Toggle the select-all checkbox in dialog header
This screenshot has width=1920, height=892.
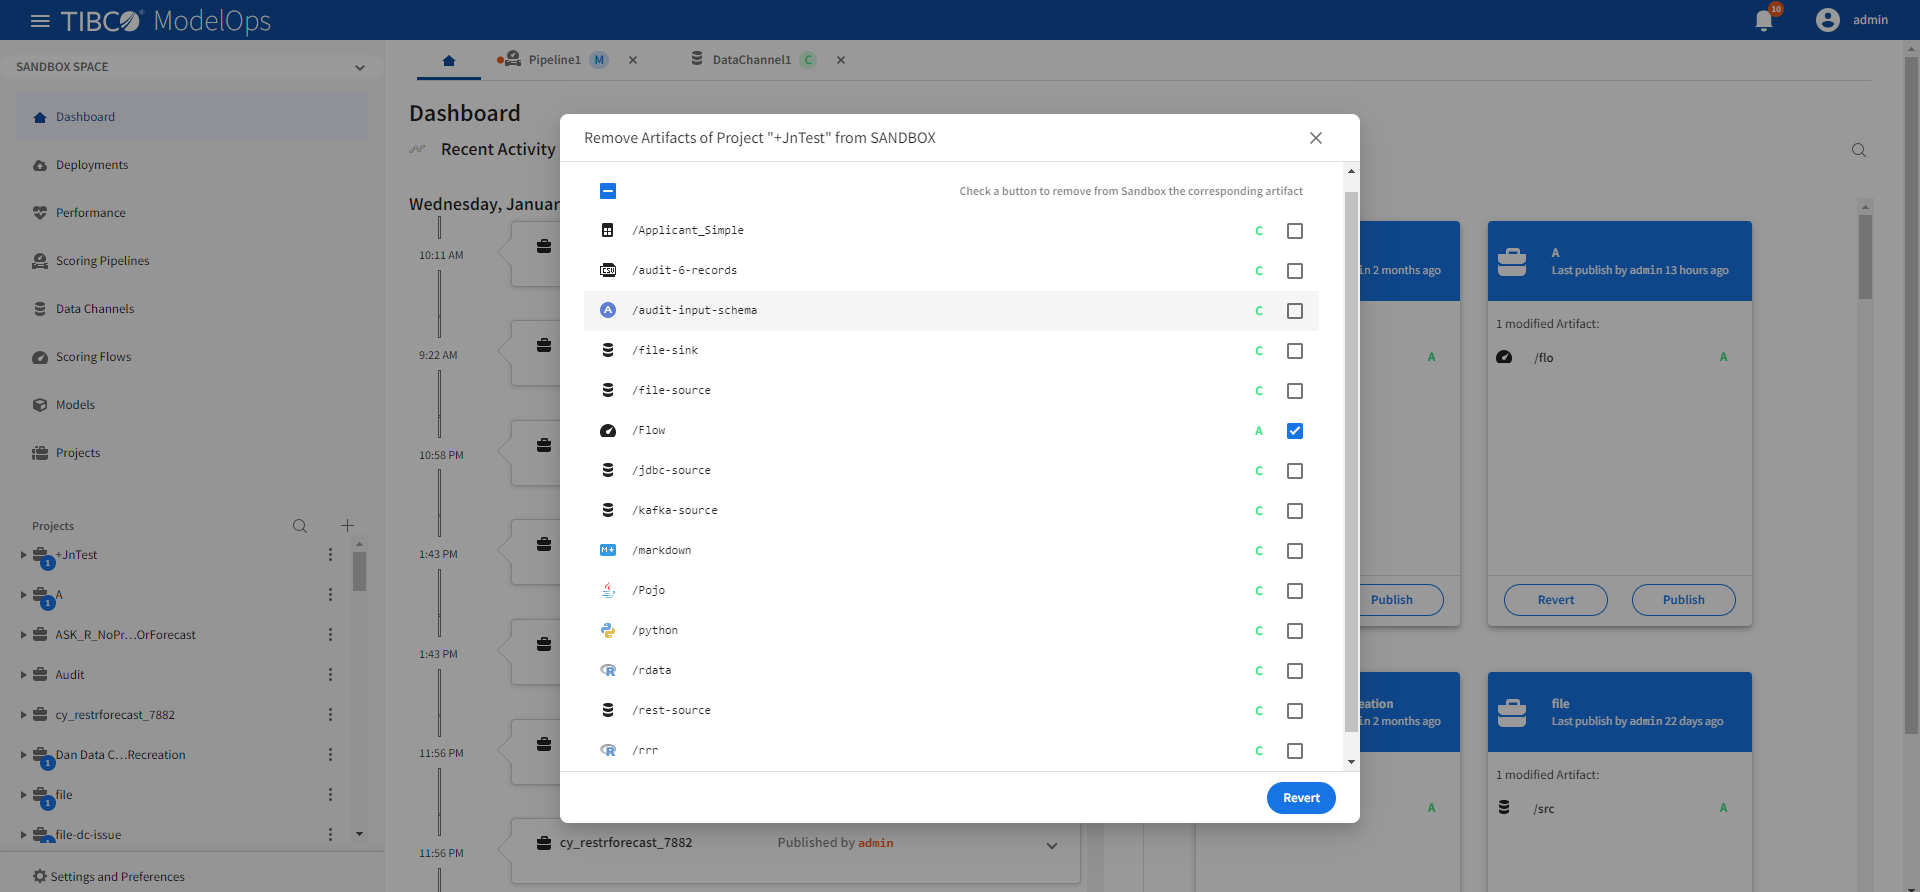tap(608, 191)
